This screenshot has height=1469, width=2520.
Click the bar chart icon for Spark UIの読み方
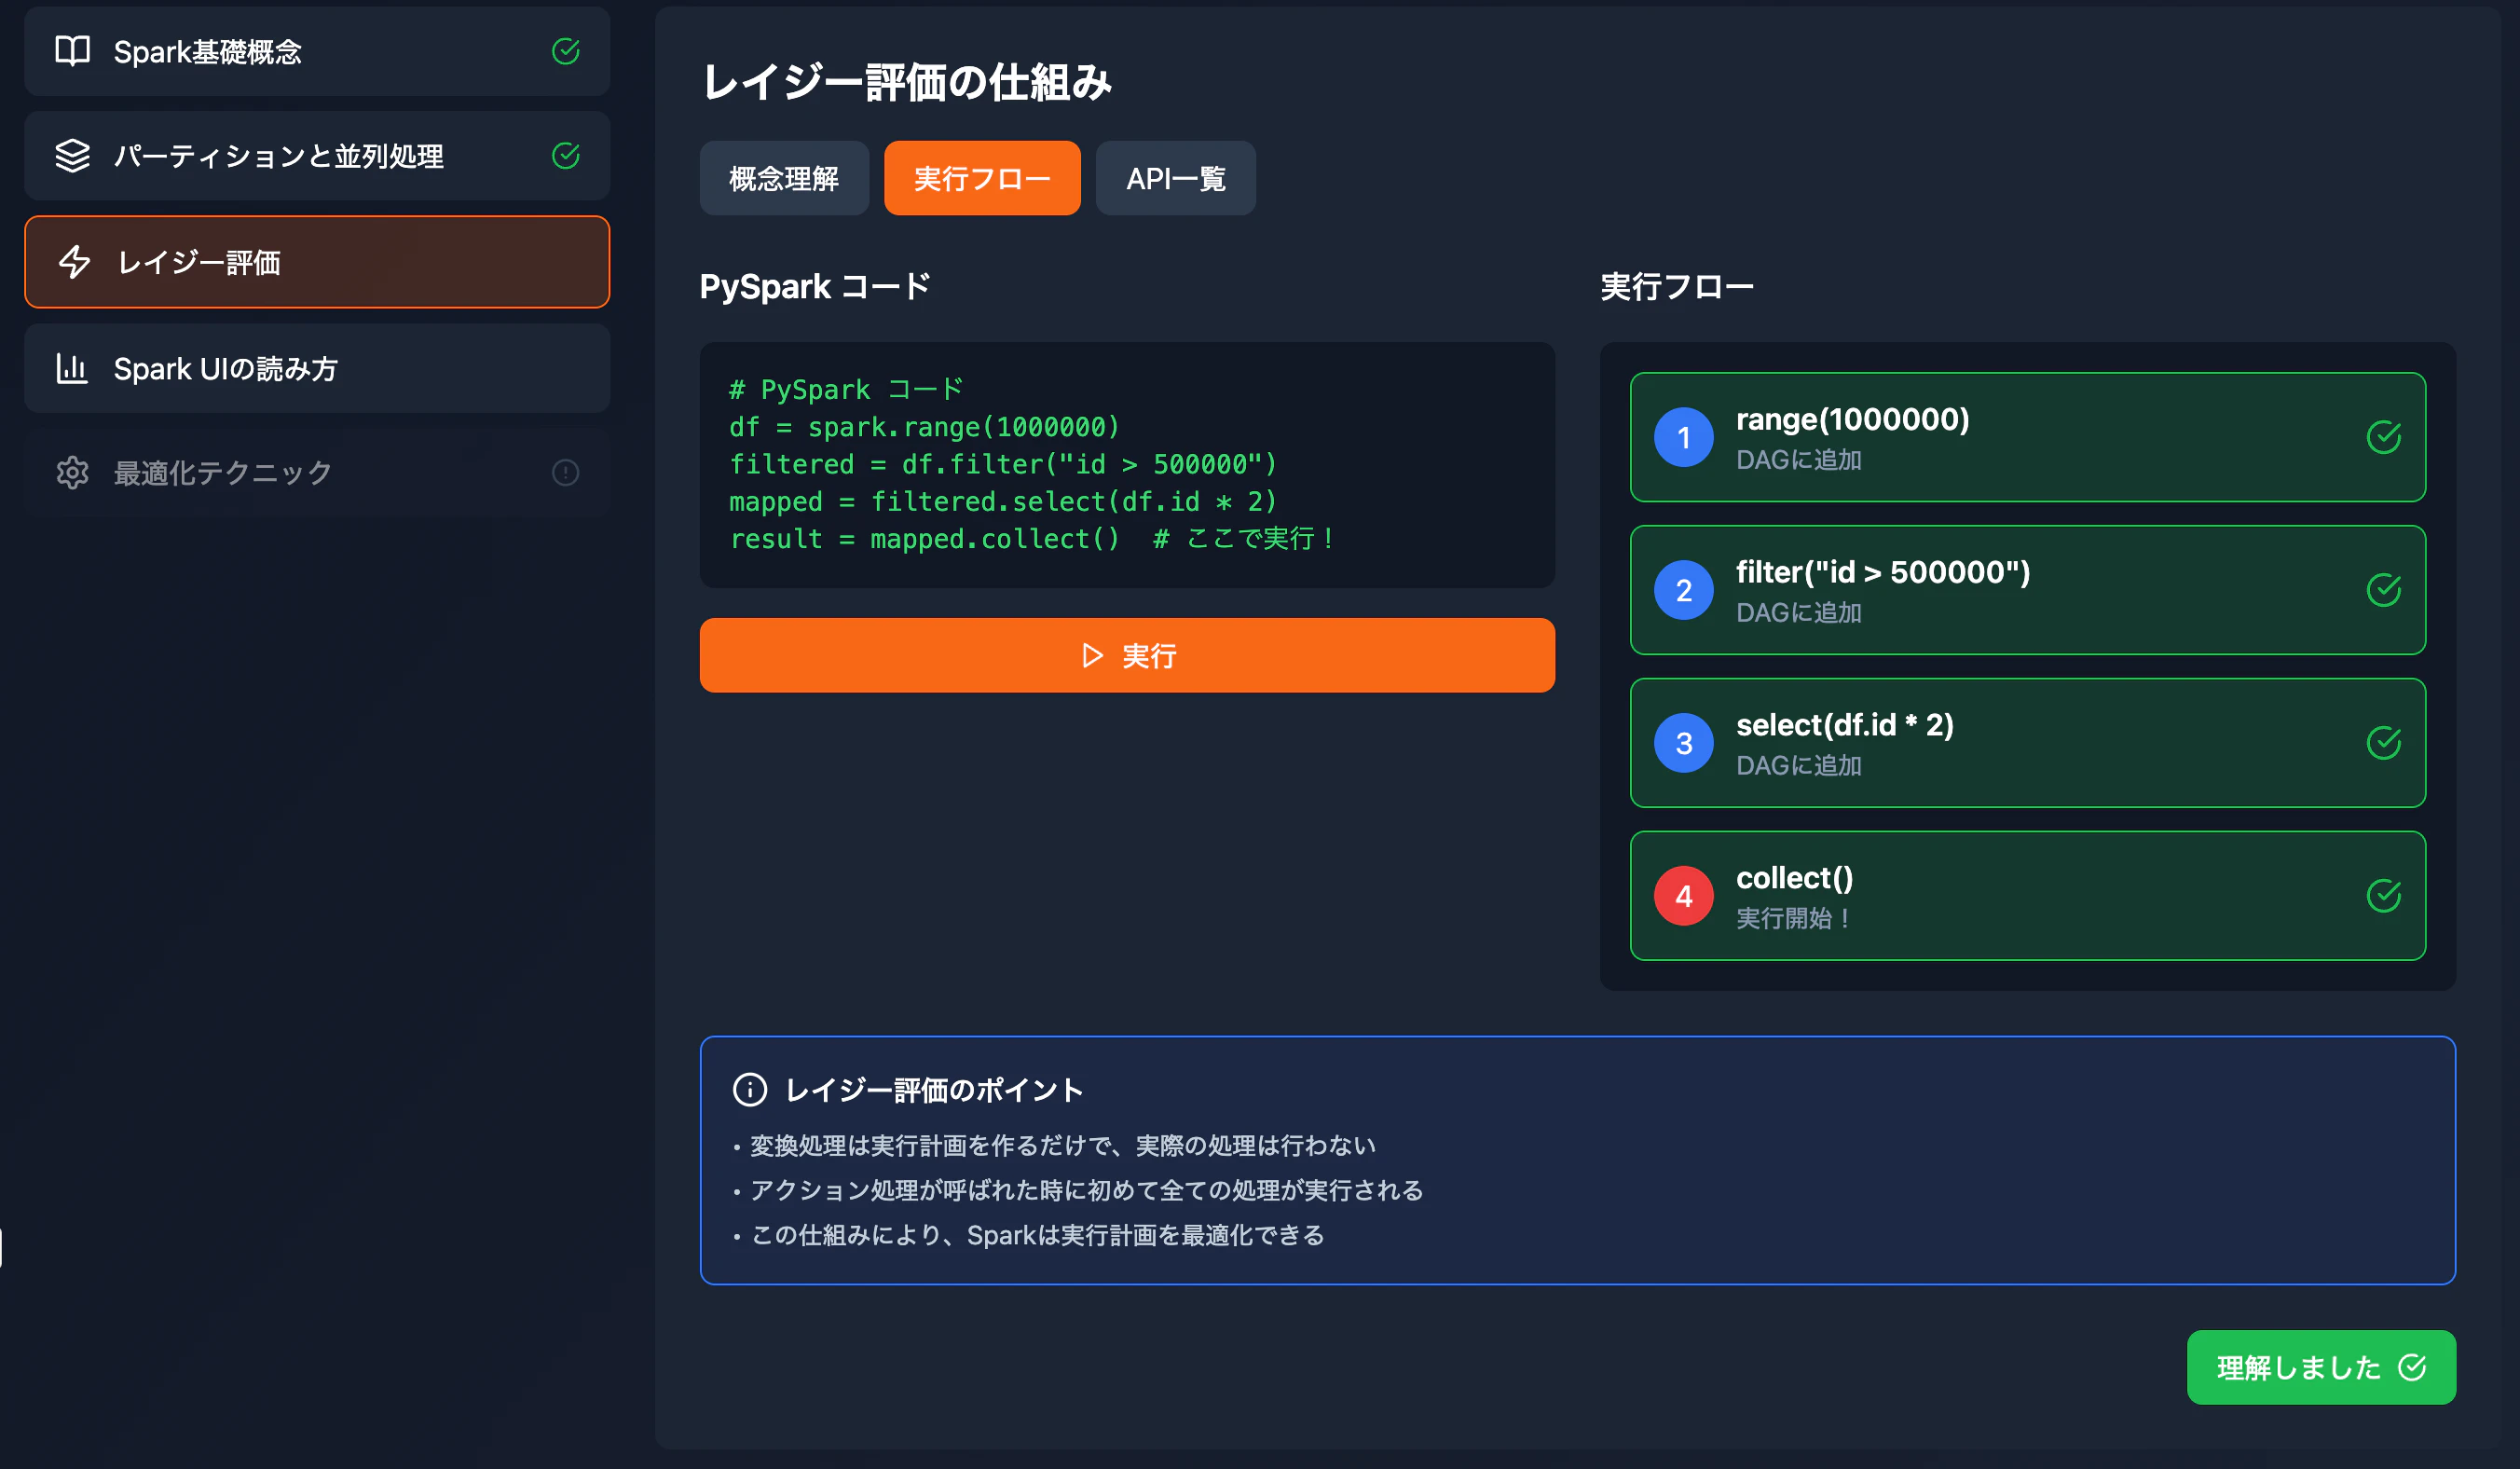72,369
